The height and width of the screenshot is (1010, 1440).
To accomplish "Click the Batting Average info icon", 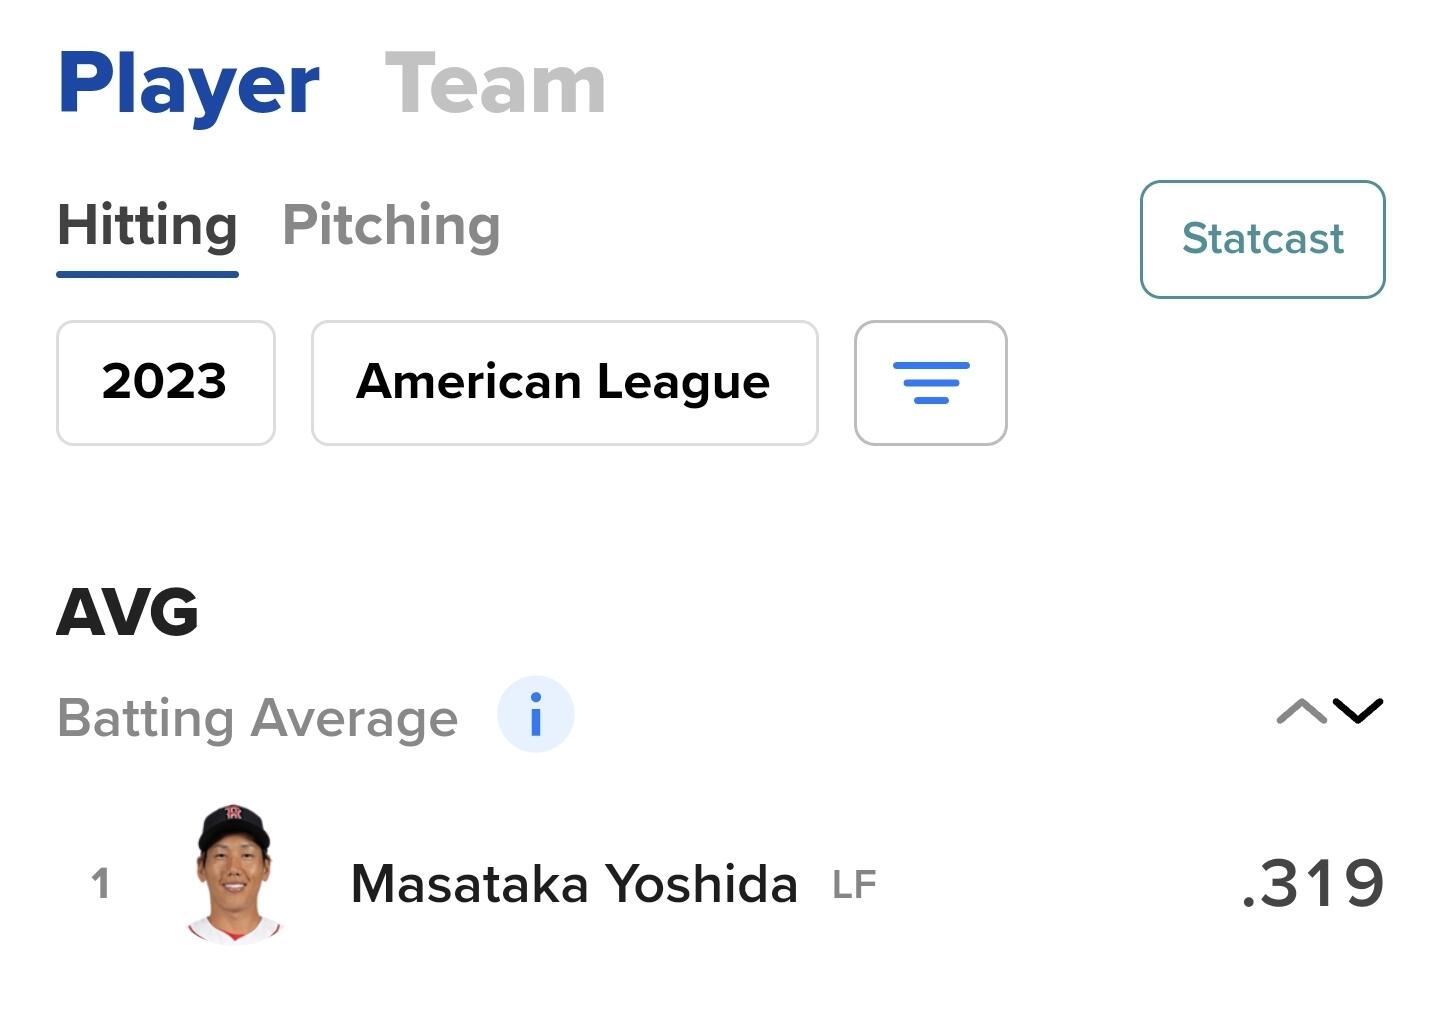I will point(535,715).
